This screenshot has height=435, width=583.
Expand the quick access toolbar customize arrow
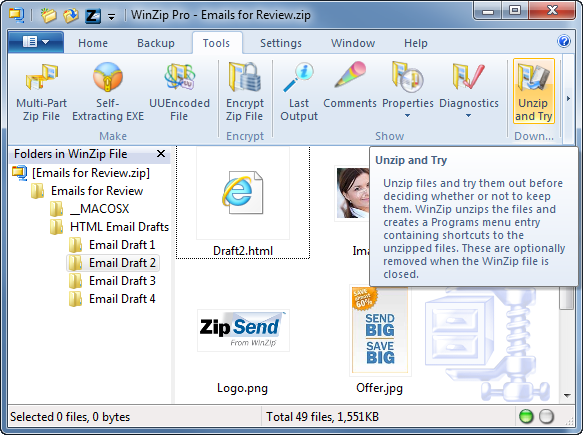point(111,17)
